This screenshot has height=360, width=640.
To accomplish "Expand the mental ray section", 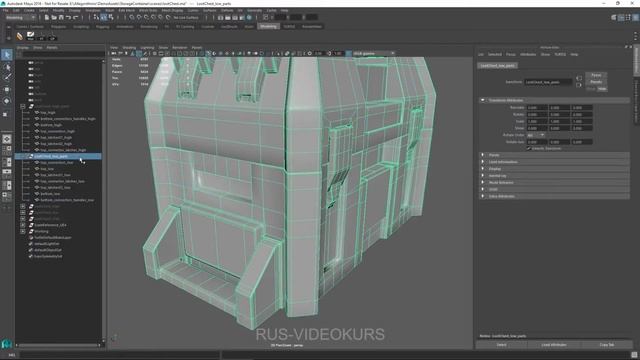I will [x=483, y=176].
